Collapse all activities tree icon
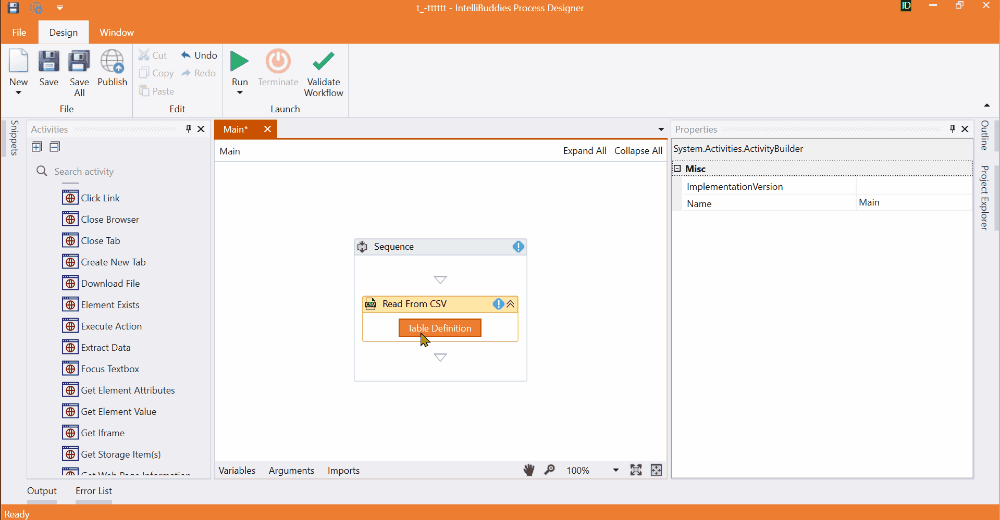Viewport: 1000px width, 520px height. (x=55, y=147)
